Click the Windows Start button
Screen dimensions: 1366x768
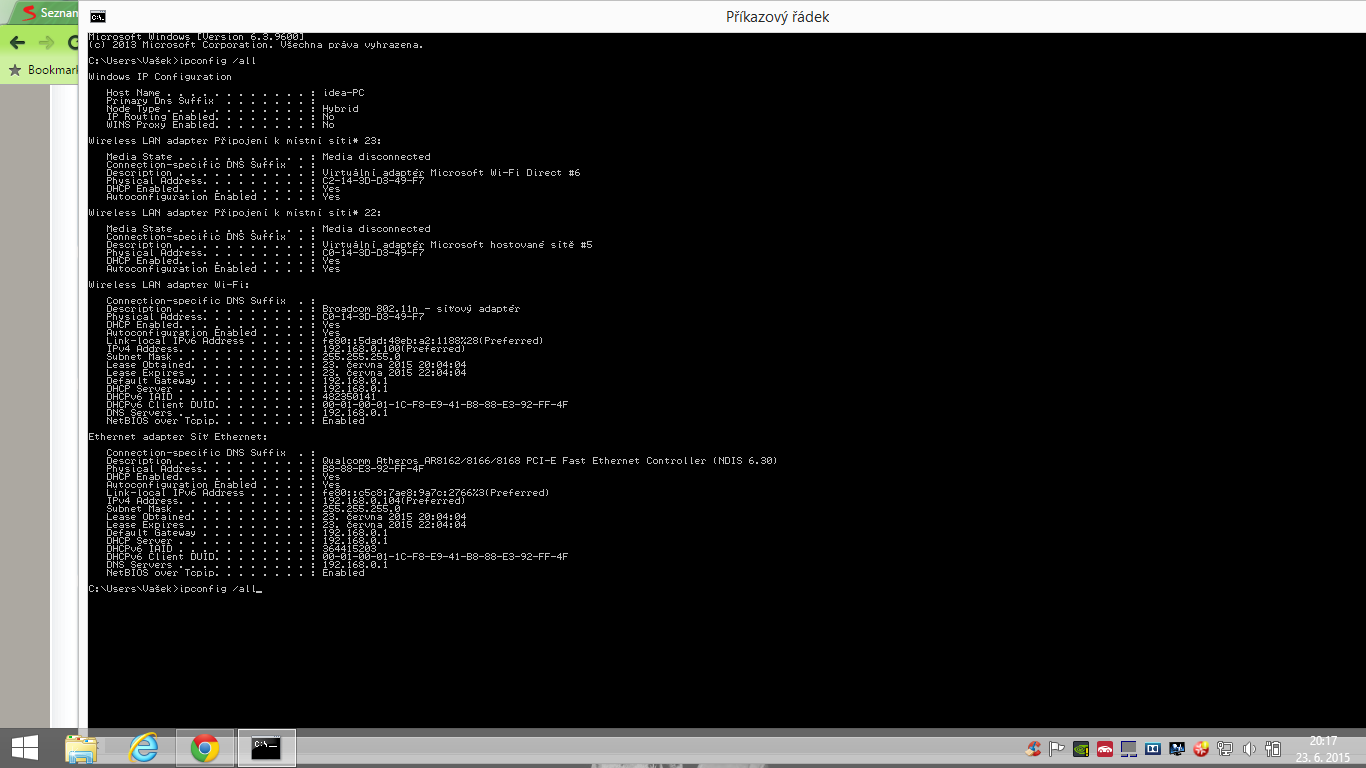coord(25,747)
